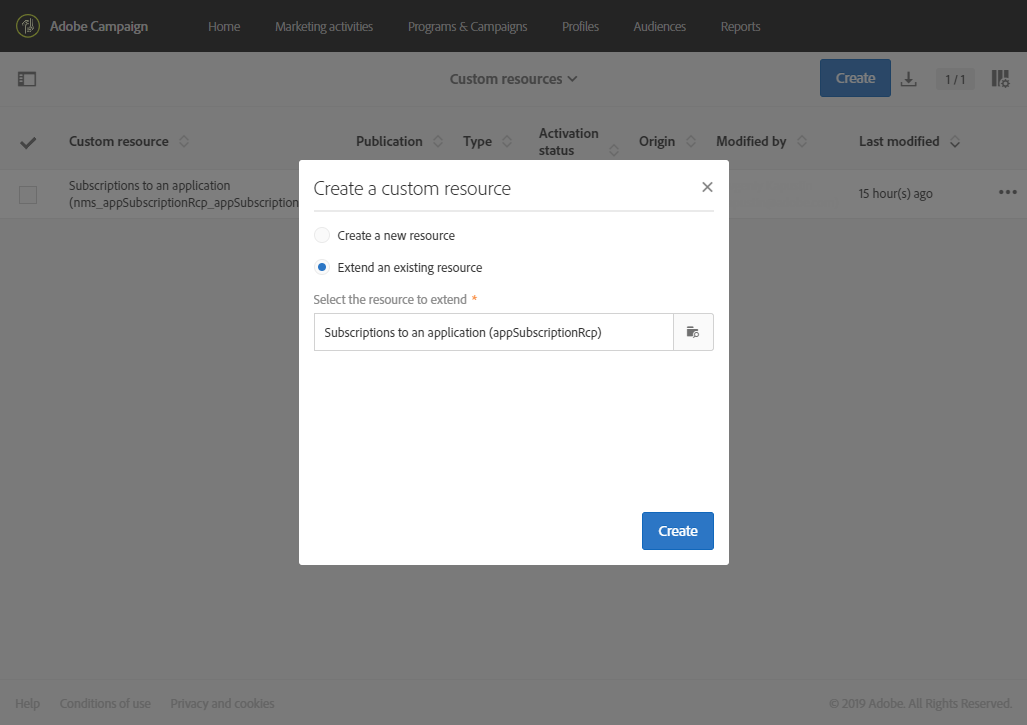Screen dimensions: 1027x725
Task: Tick the checkbox for Subscriptions to an application row
Action: tap(28, 195)
